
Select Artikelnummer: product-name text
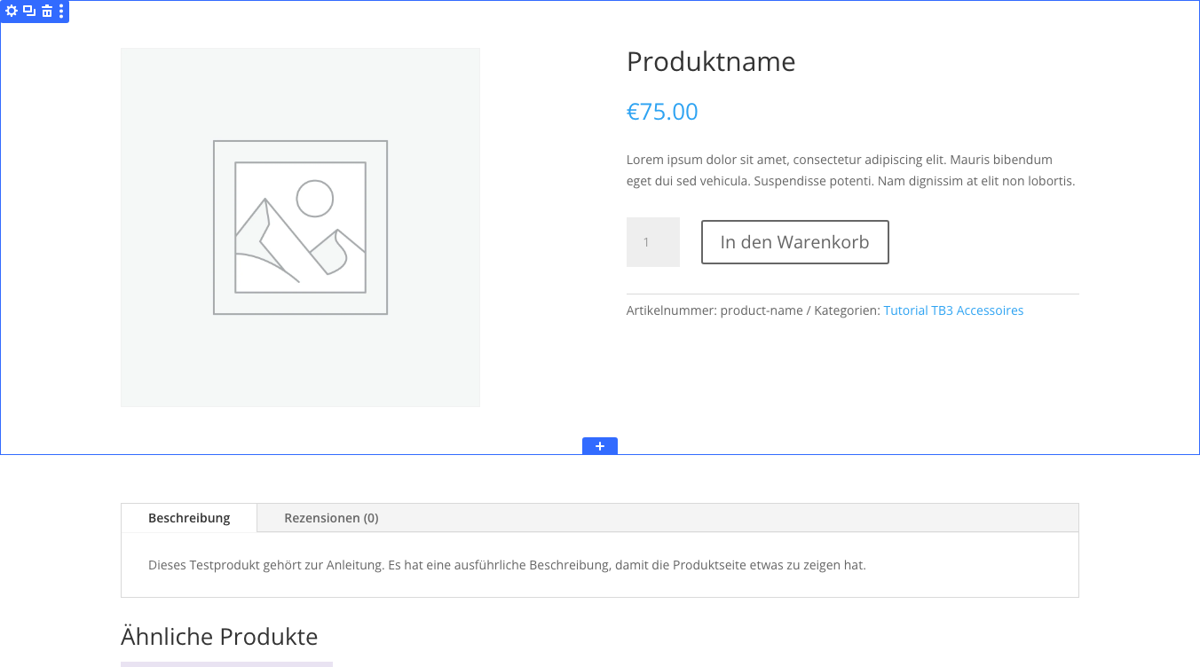pos(715,311)
